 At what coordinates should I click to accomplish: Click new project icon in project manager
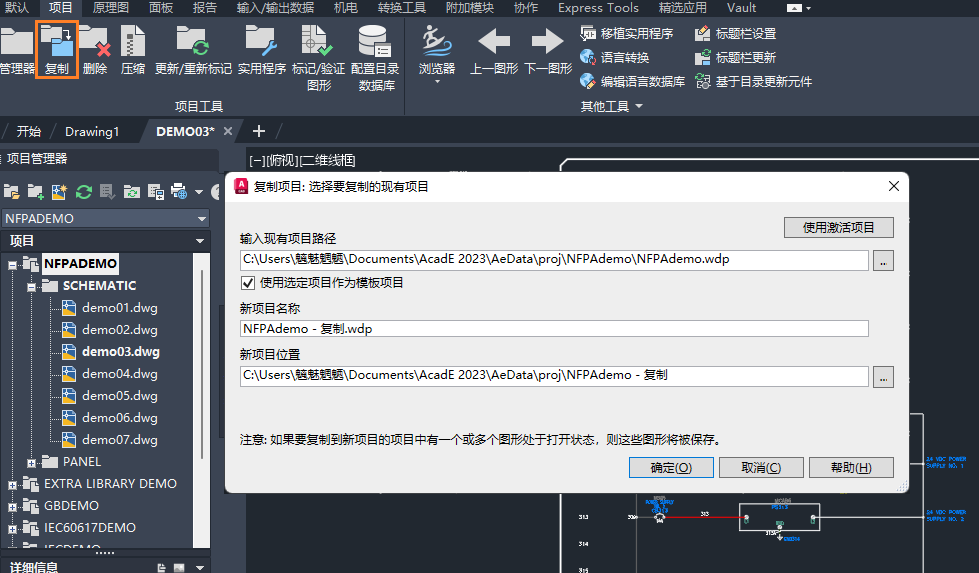(x=36, y=192)
